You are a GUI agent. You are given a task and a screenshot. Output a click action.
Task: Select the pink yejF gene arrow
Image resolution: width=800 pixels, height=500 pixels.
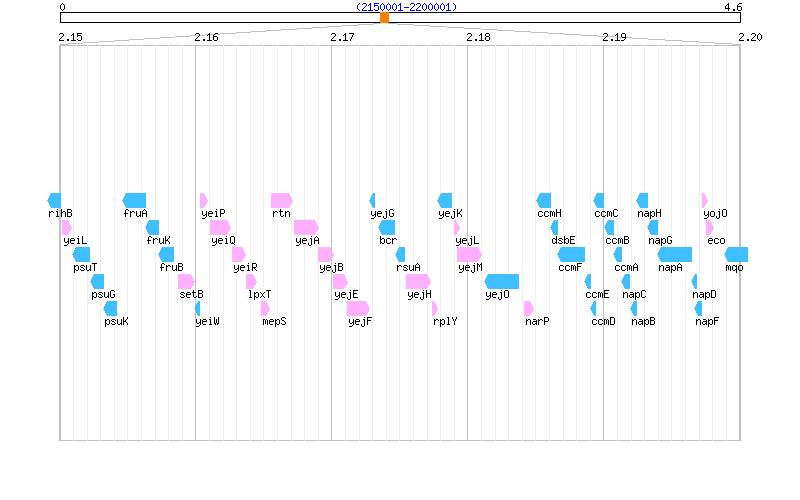[x=358, y=308]
